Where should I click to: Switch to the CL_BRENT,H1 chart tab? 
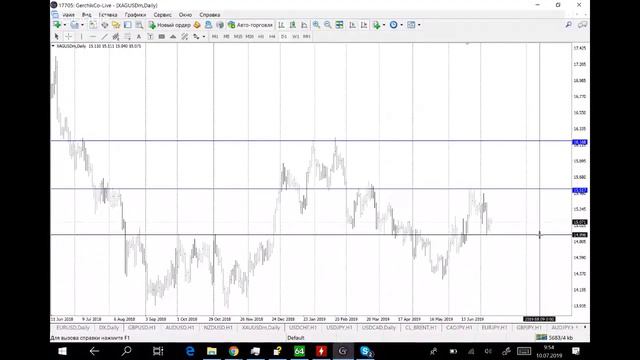(x=421, y=328)
